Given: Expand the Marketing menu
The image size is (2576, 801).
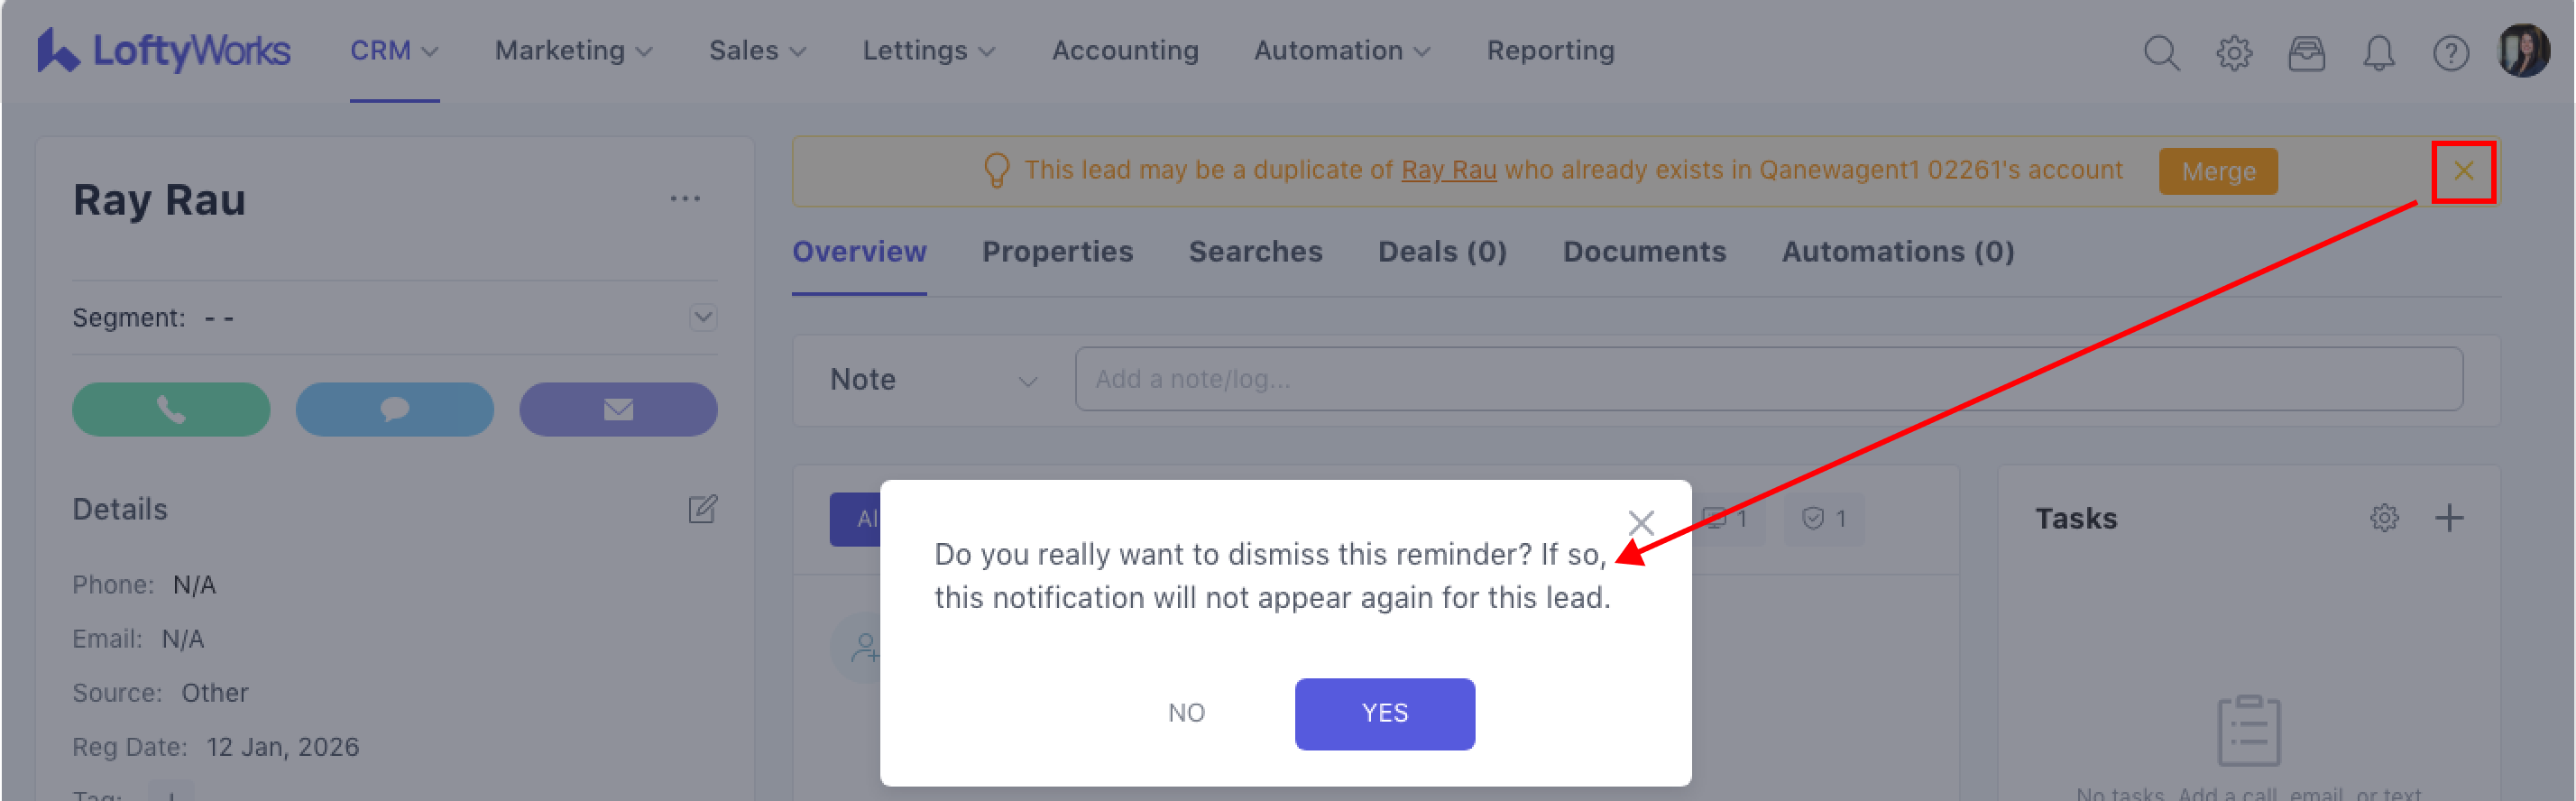Looking at the screenshot, I should pyautogui.click(x=573, y=51).
